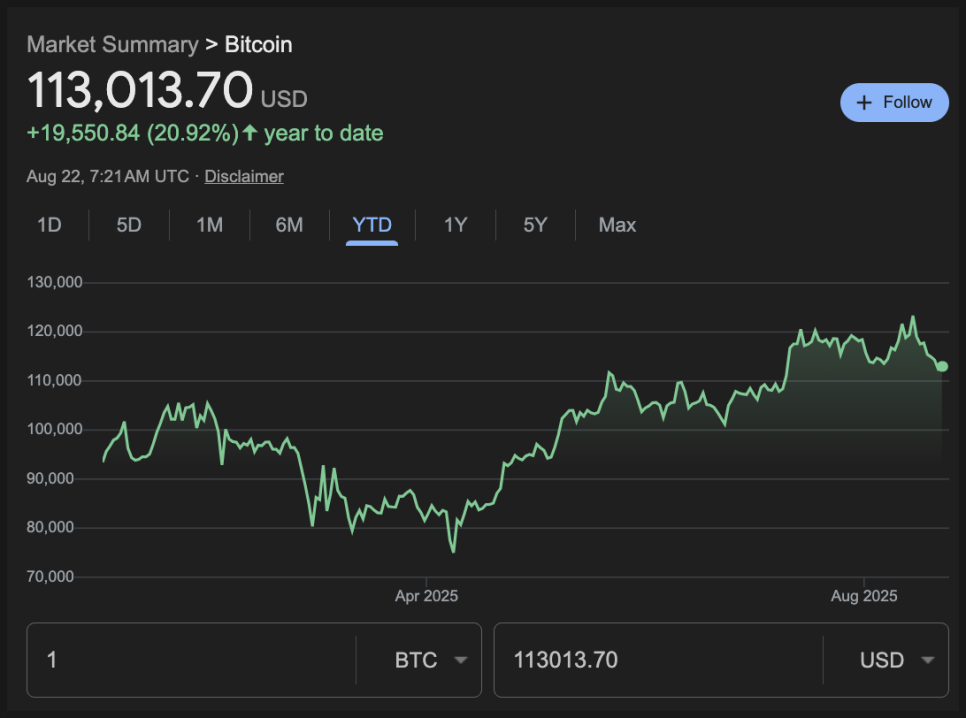Viewport: 966px width, 718px height.
Task: Select the YTD tab
Action: click(x=372, y=225)
